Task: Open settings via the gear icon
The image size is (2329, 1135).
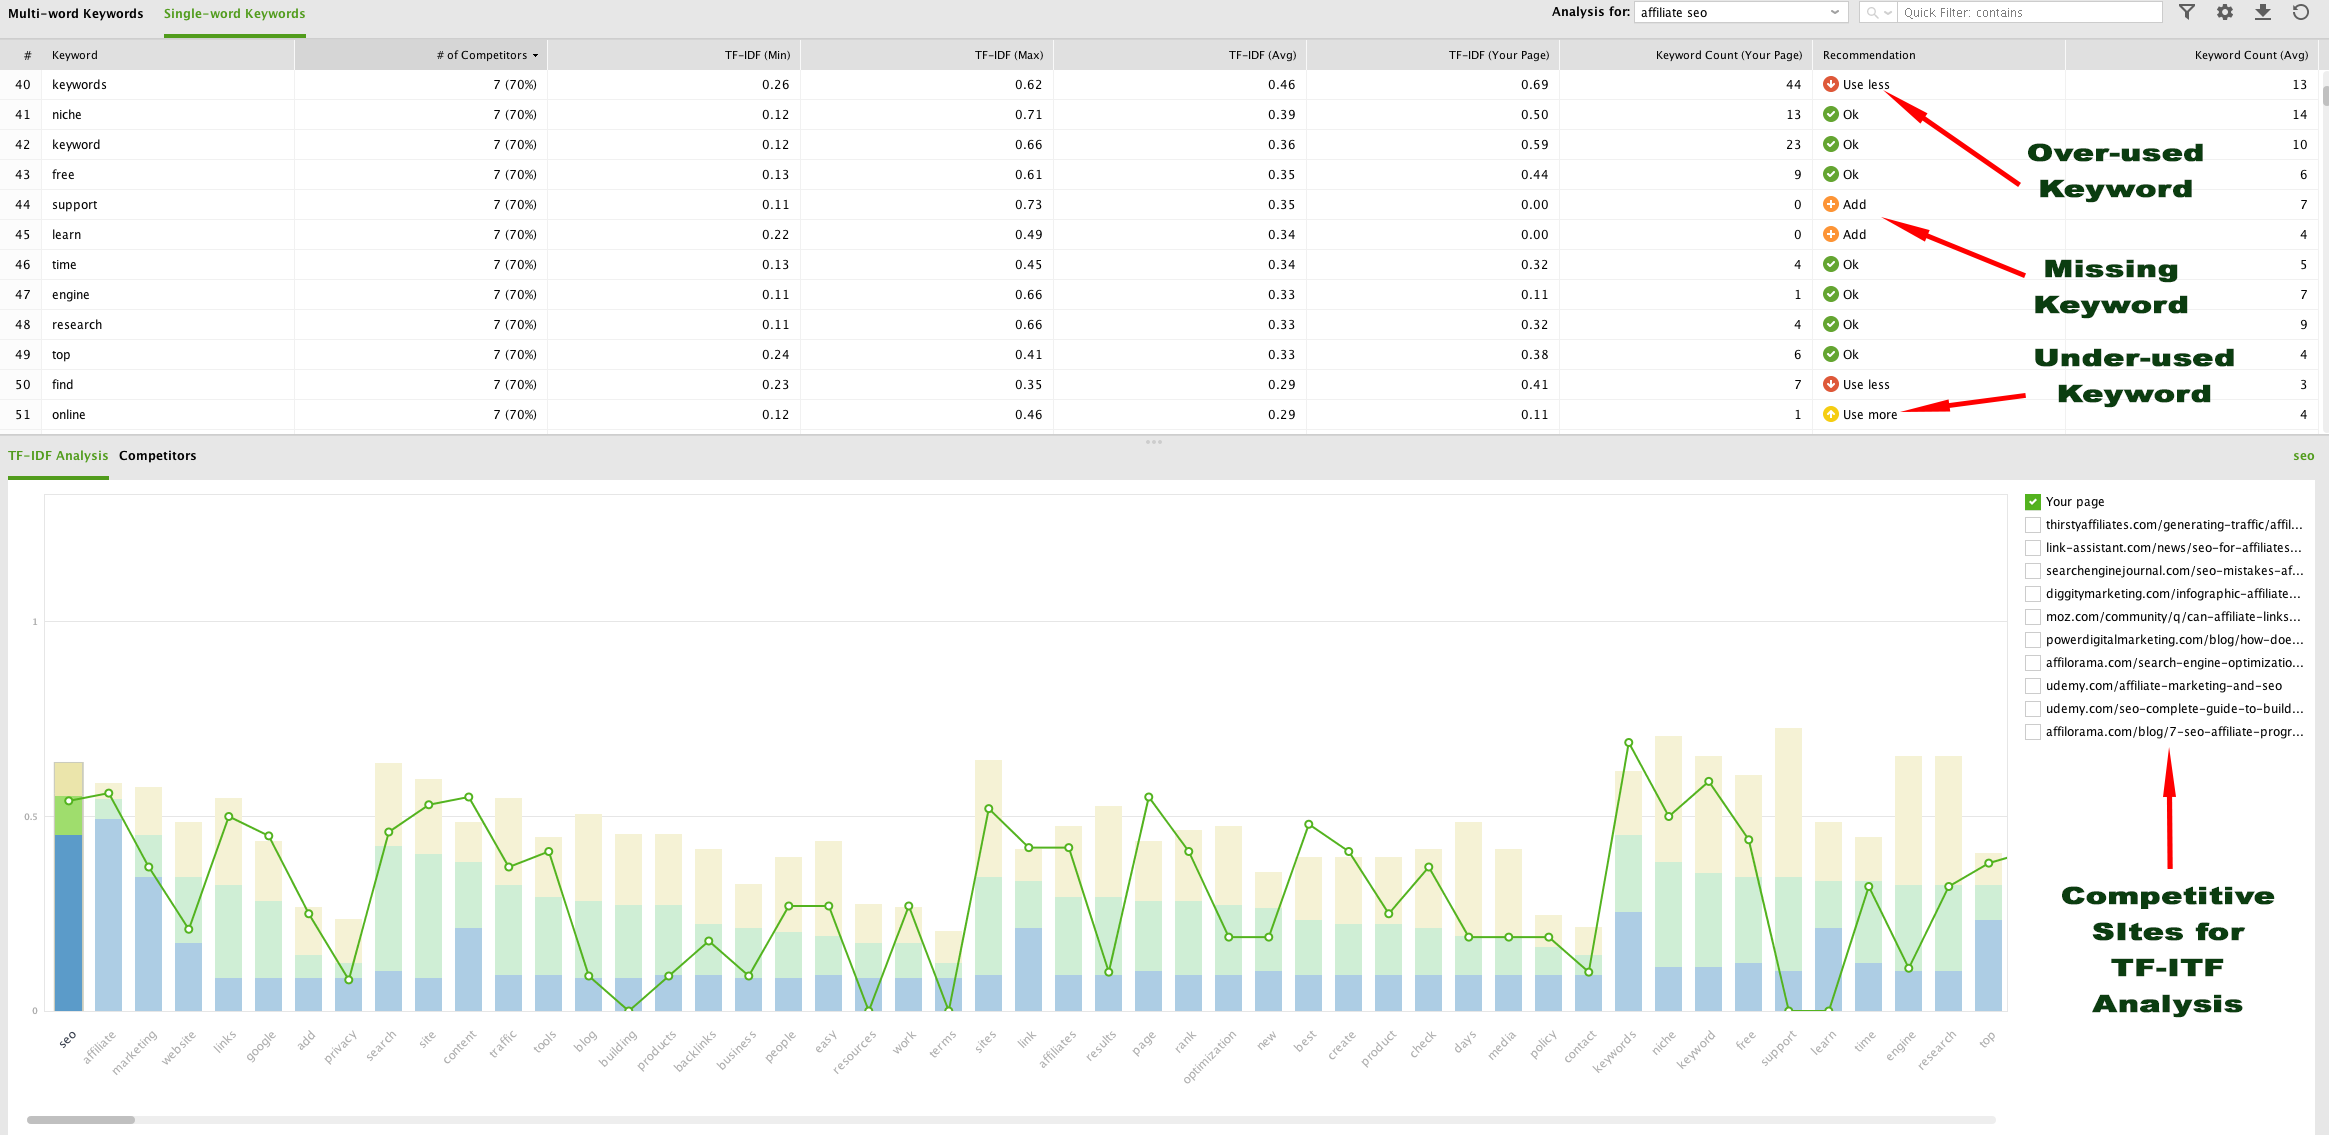Action: pyautogui.click(x=2225, y=12)
